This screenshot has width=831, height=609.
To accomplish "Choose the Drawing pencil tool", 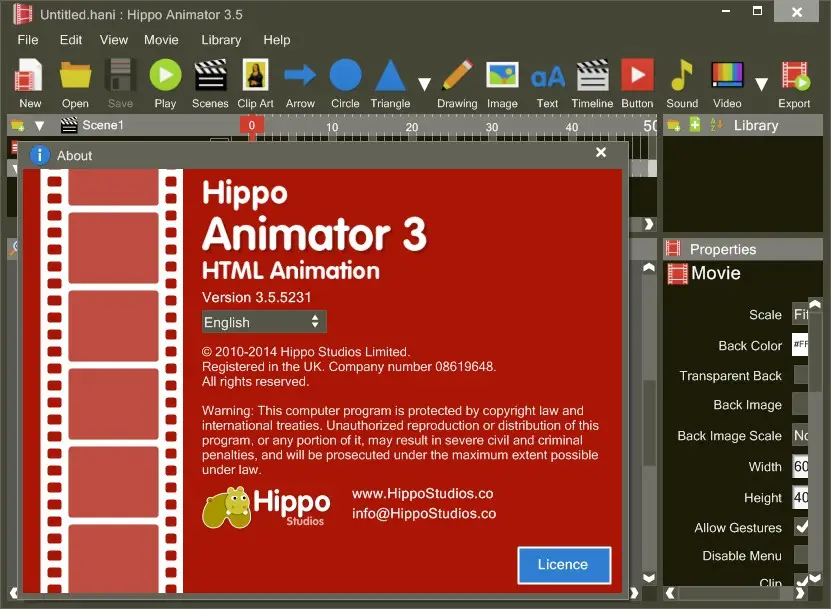I will click(457, 83).
